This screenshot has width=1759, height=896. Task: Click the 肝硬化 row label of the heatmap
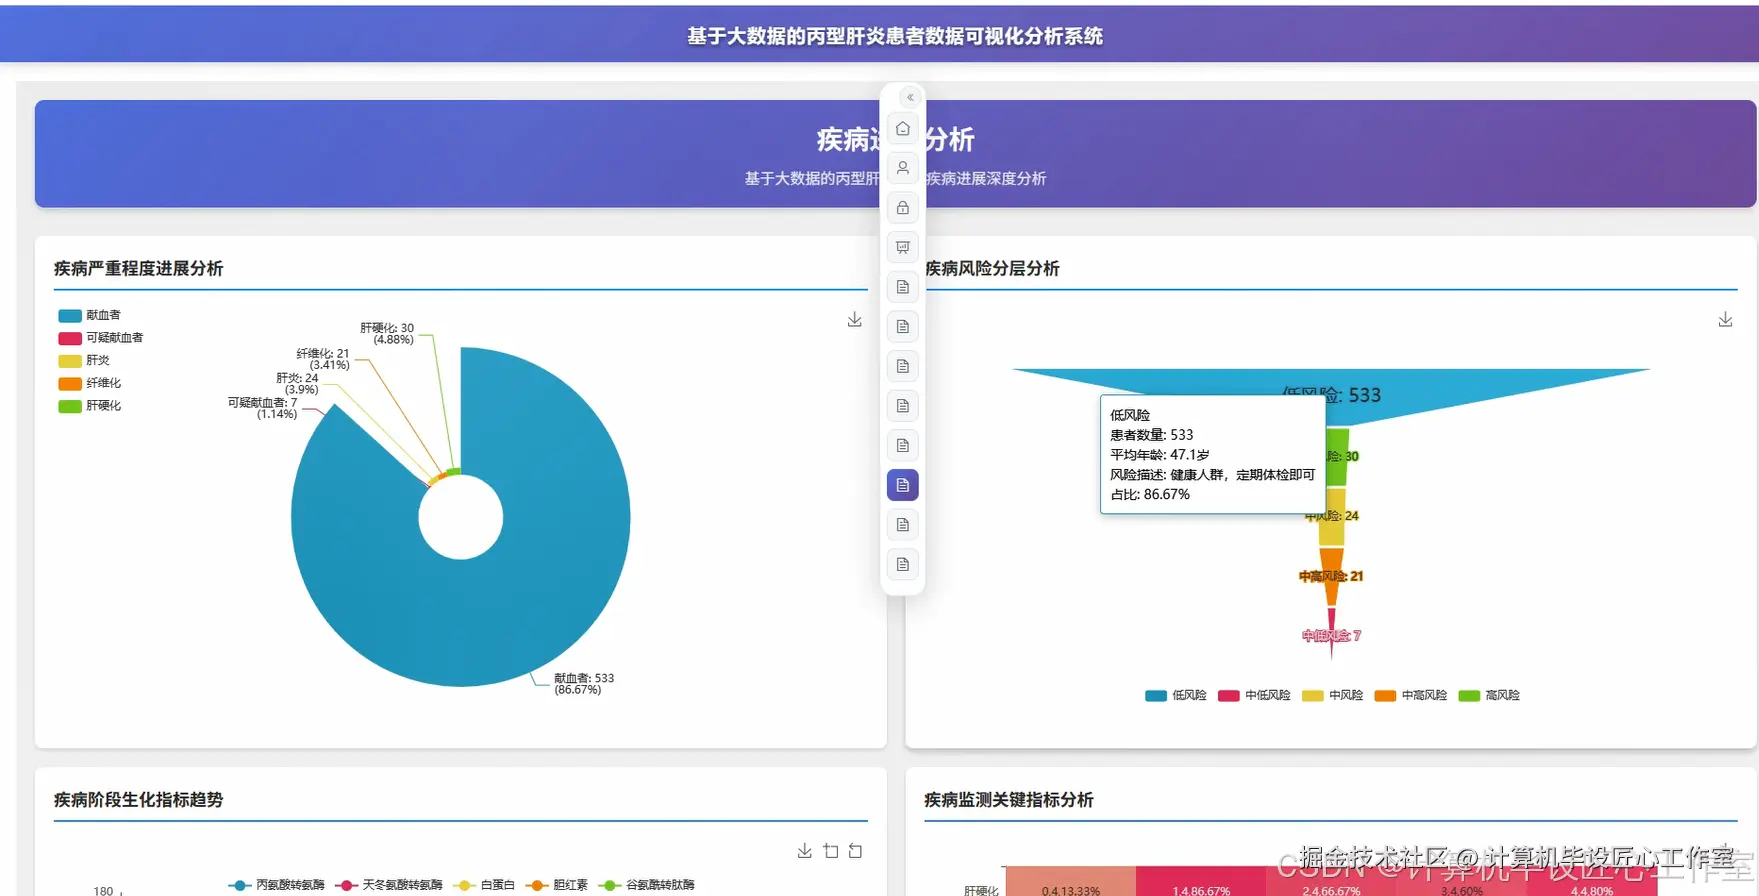pos(981,890)
